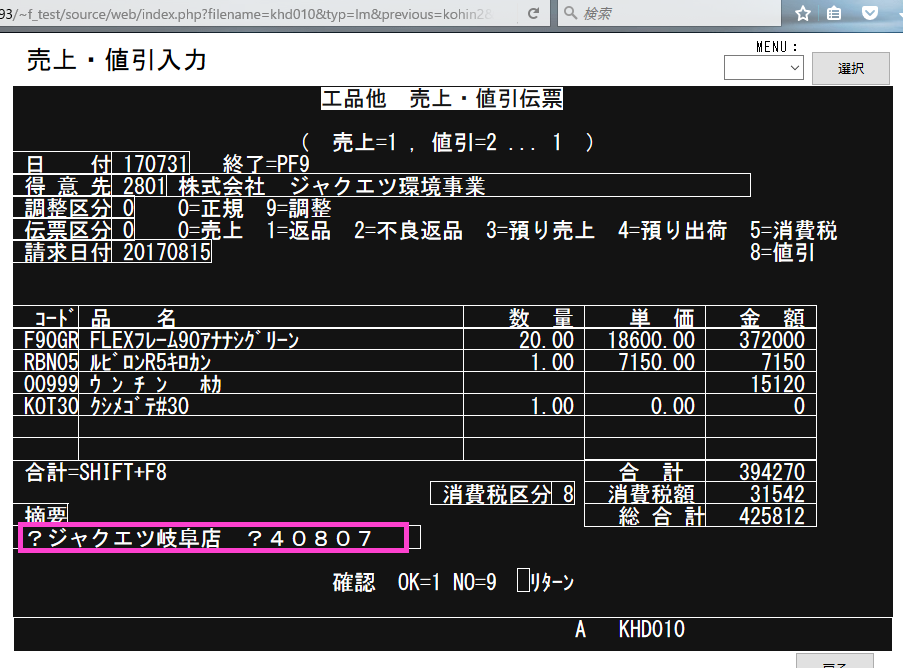The image size is (903, 668).
Task: Click the browser URL address field
Action: tap(250, 14)
